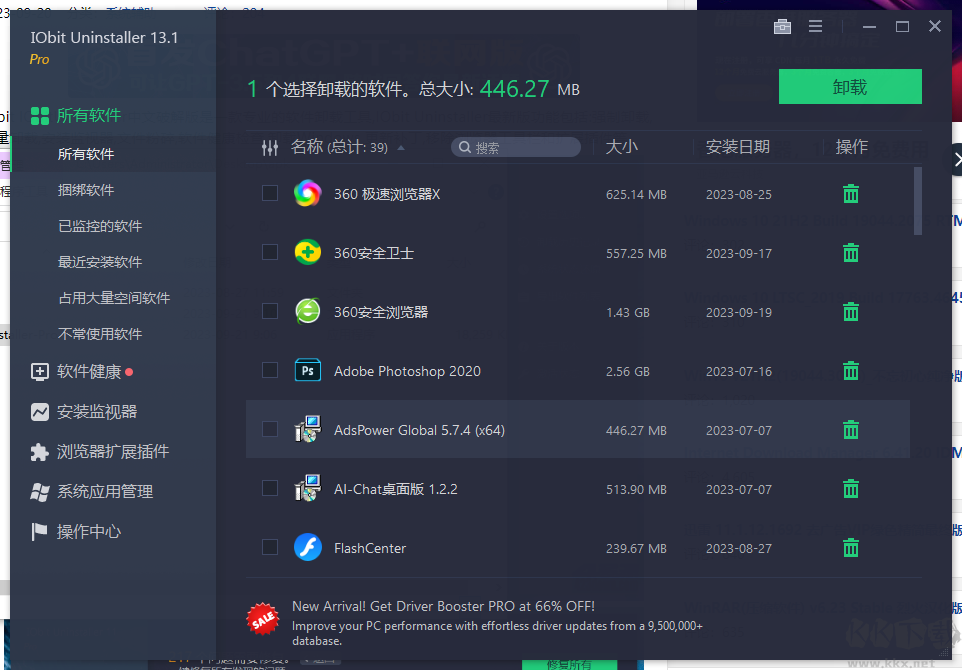
Task: Click the FlashCenter name text
Action: coord(370,549)
